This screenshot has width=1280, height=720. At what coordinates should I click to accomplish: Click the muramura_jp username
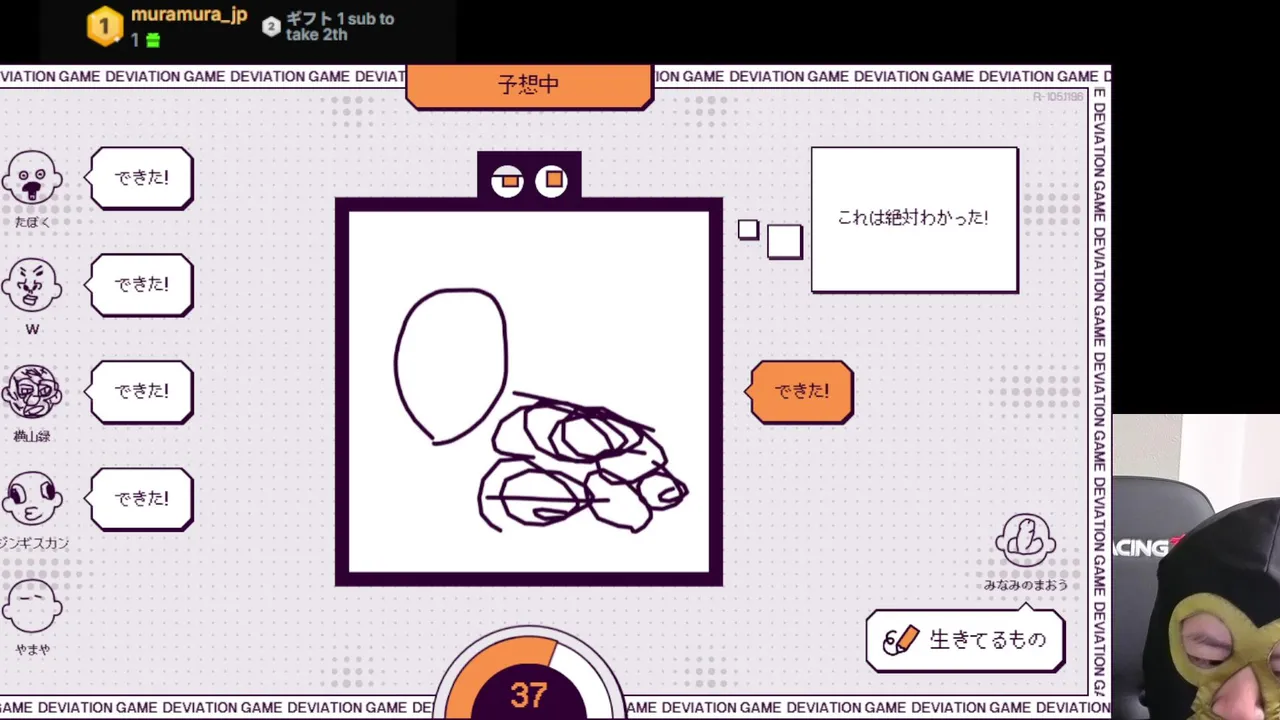[x=189, y=15]
